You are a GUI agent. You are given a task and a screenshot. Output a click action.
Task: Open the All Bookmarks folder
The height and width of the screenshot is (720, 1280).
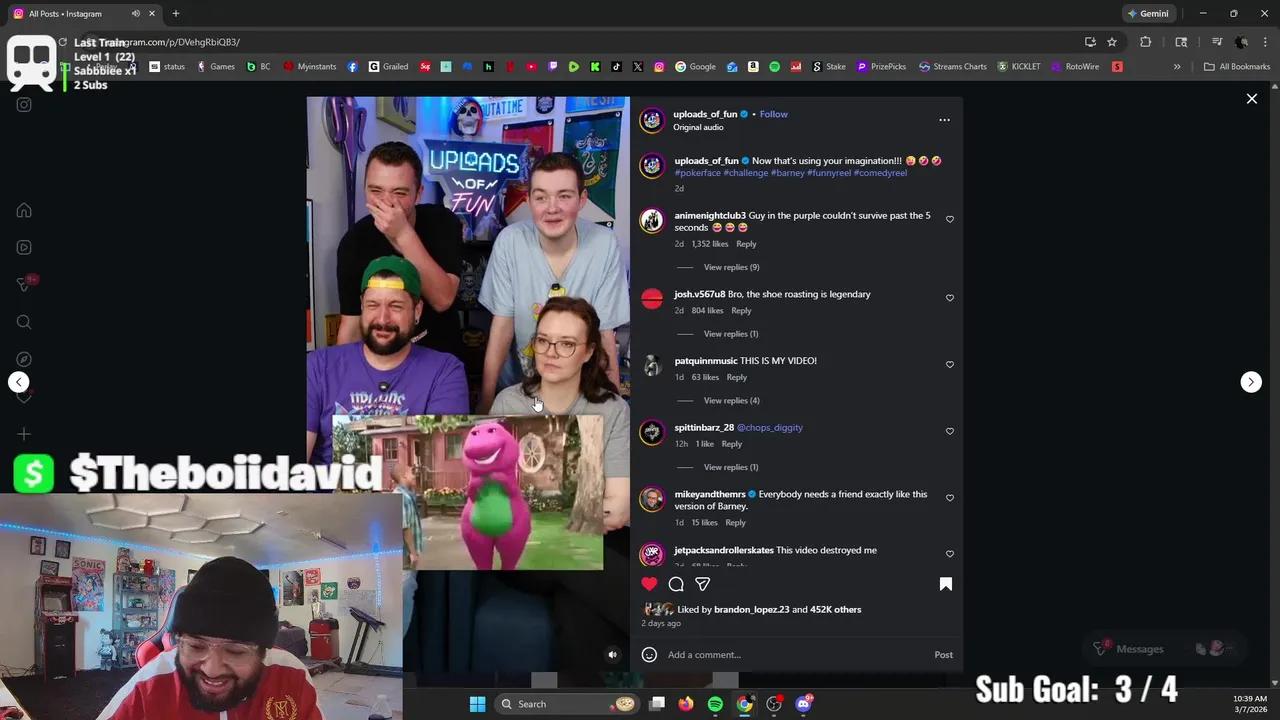(1237, 67)
